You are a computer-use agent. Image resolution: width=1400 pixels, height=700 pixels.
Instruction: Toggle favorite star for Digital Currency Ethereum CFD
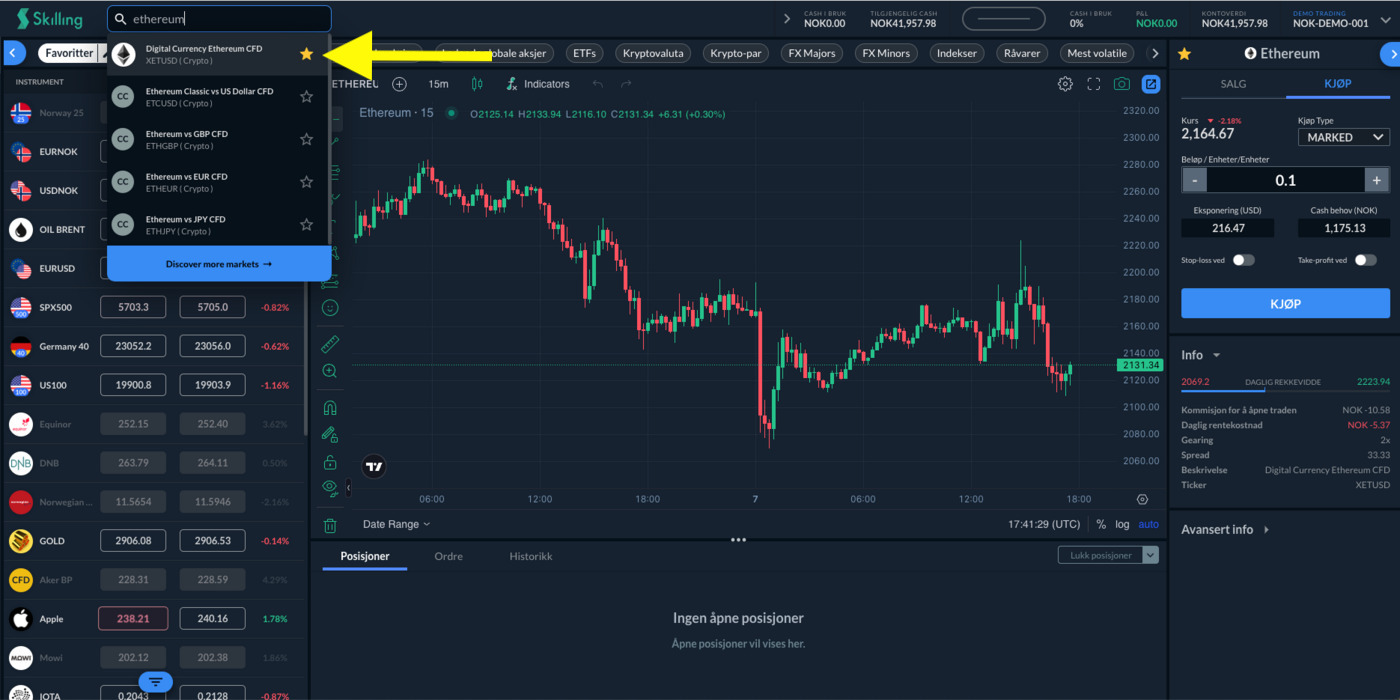[x=306, y=54]
